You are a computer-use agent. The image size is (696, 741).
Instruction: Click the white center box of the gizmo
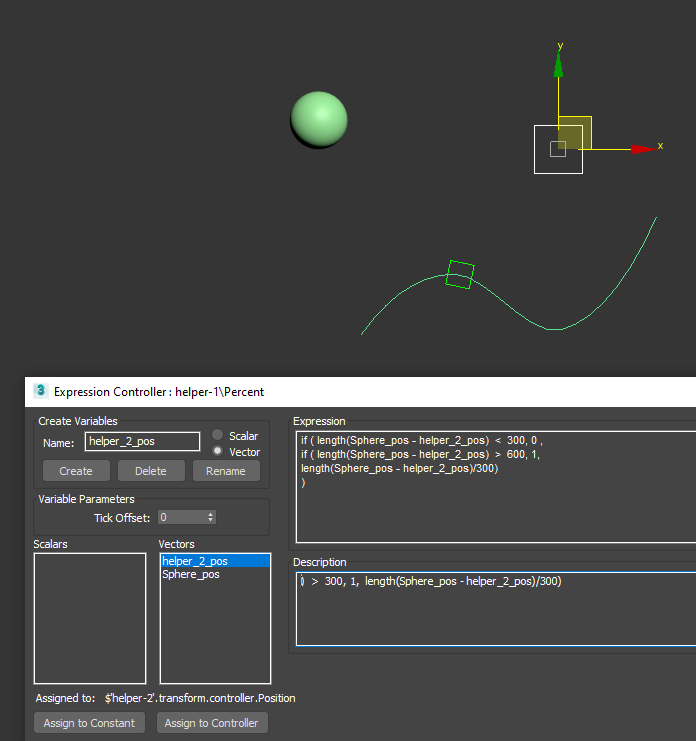(x=558, y=149)
